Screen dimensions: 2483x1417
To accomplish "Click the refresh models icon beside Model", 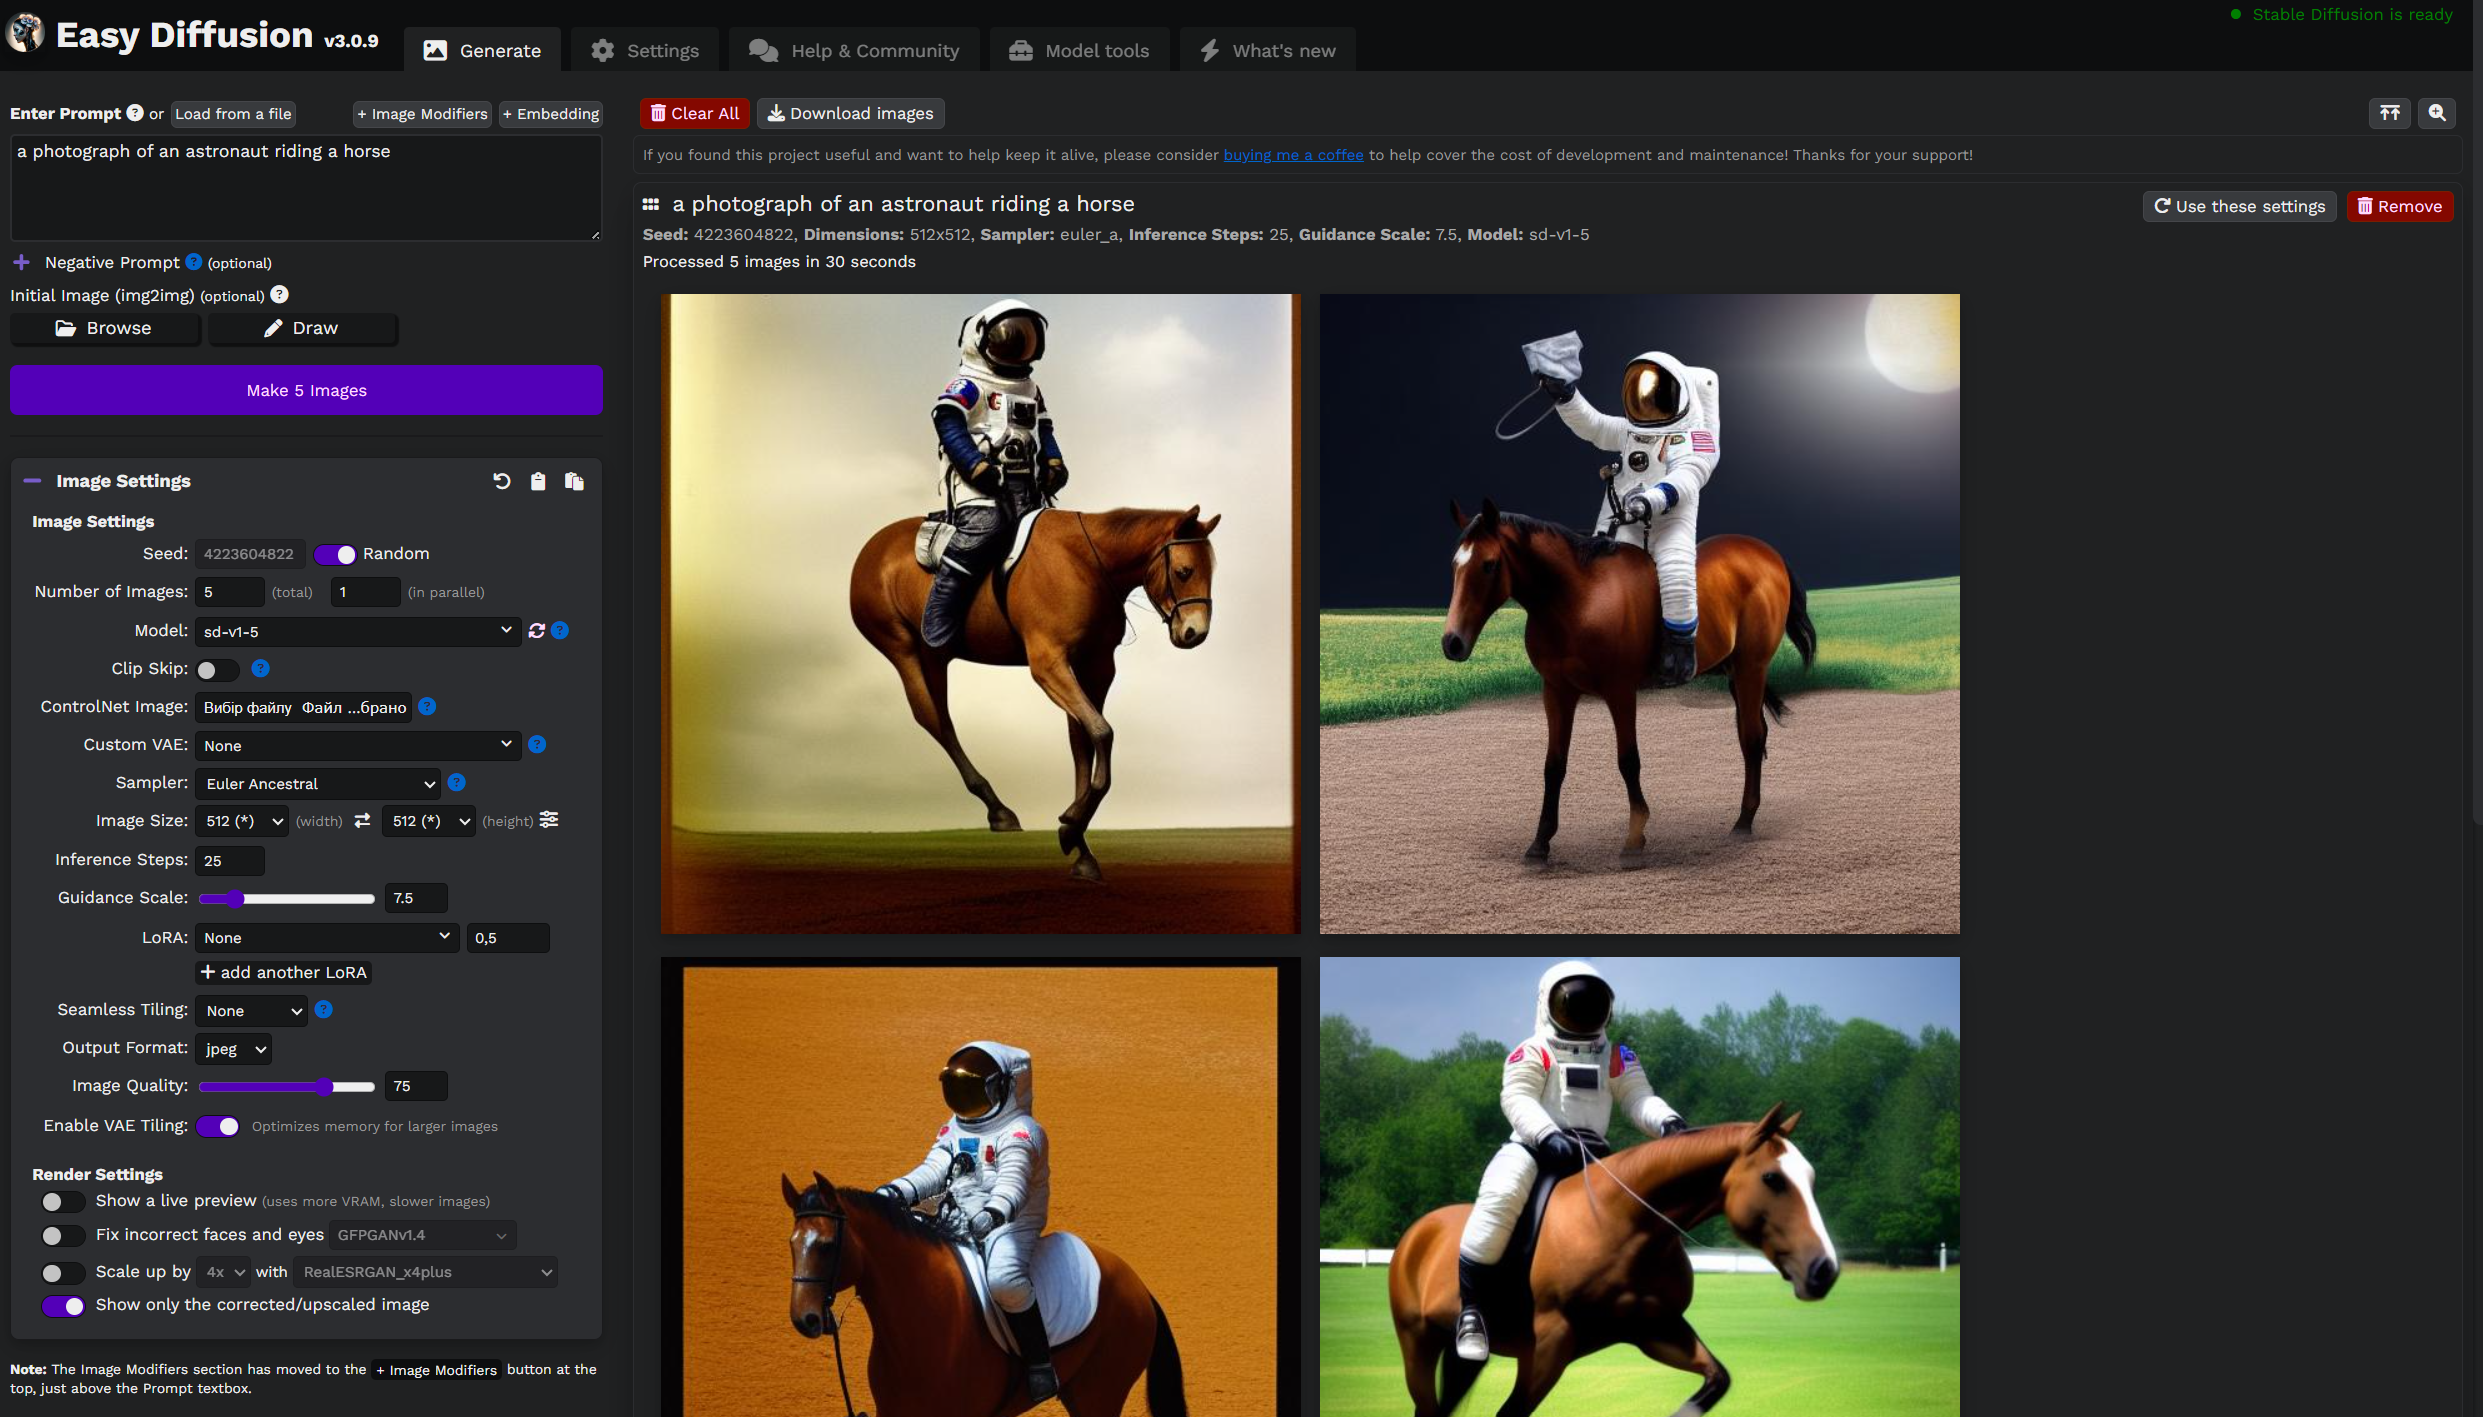I will click(537, 630).
